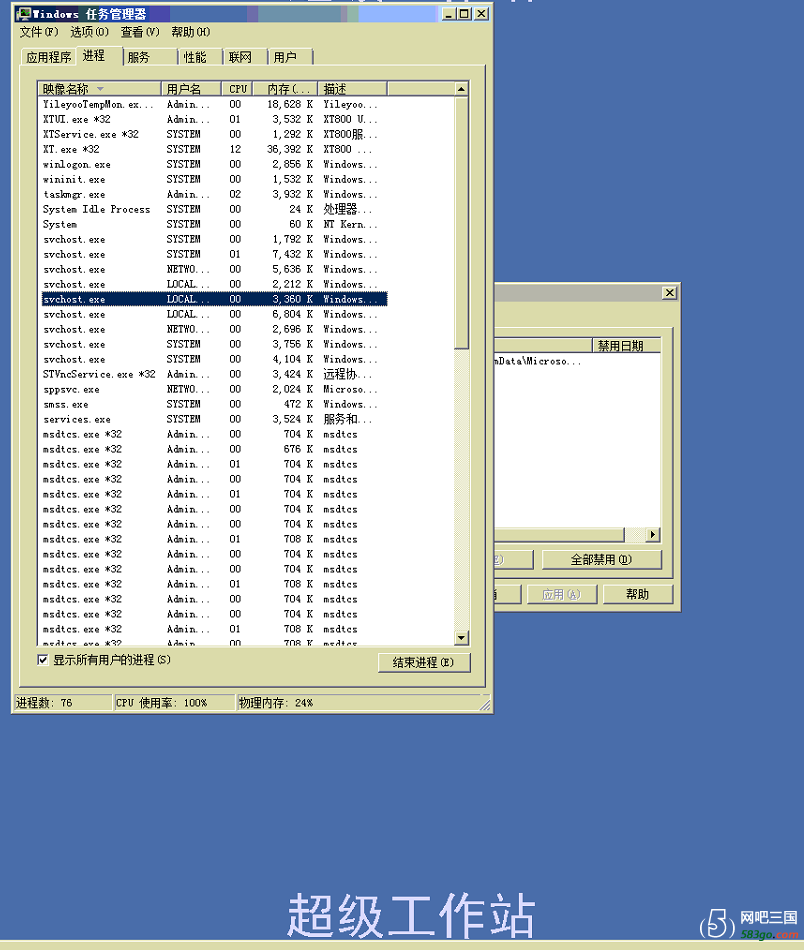Select the sppsvc.exe process
The width and height of the screenshot is (804, 950).
(214, 389)
